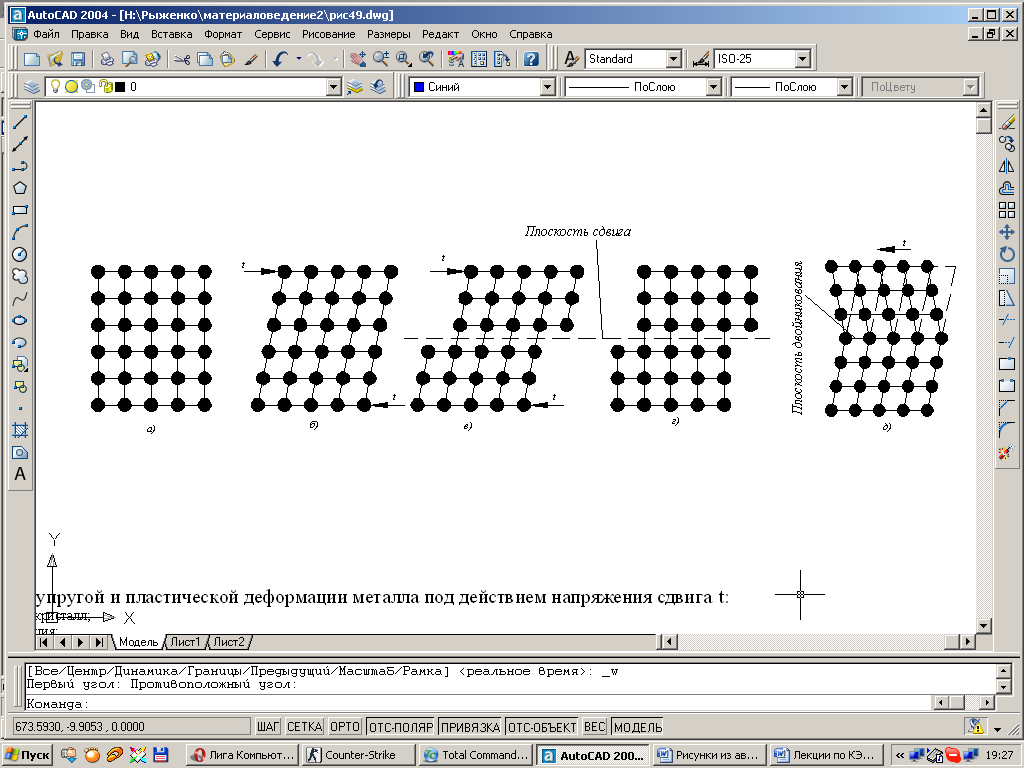Toggle layer 0 lightbulb on/off icon
Viewport: 1024px width, 768px height.
click(x=56, y=87)
